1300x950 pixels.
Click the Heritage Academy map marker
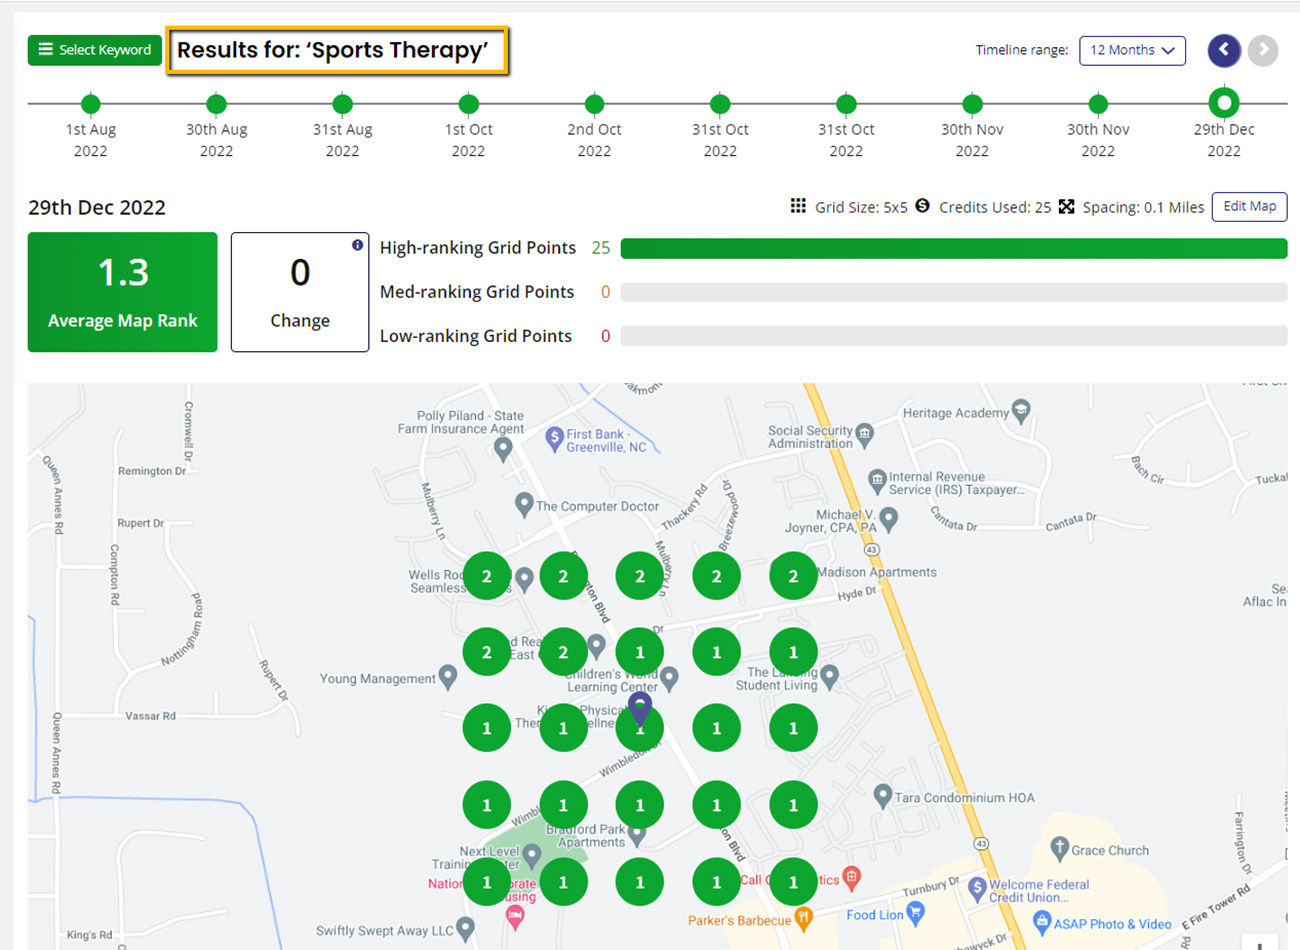[1021, 409]
